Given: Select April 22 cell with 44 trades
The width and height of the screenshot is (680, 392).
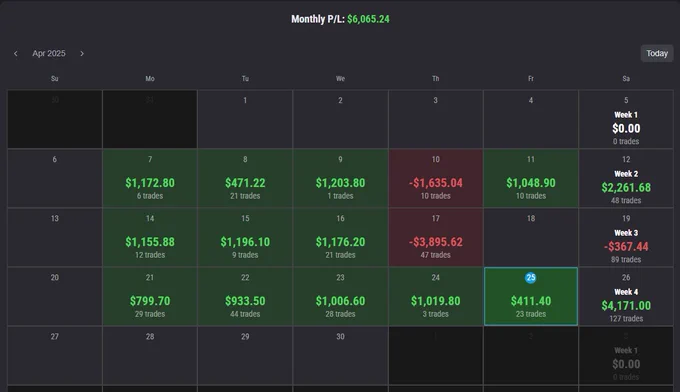Looking at the screenshot, I should (x=245, y=296).
